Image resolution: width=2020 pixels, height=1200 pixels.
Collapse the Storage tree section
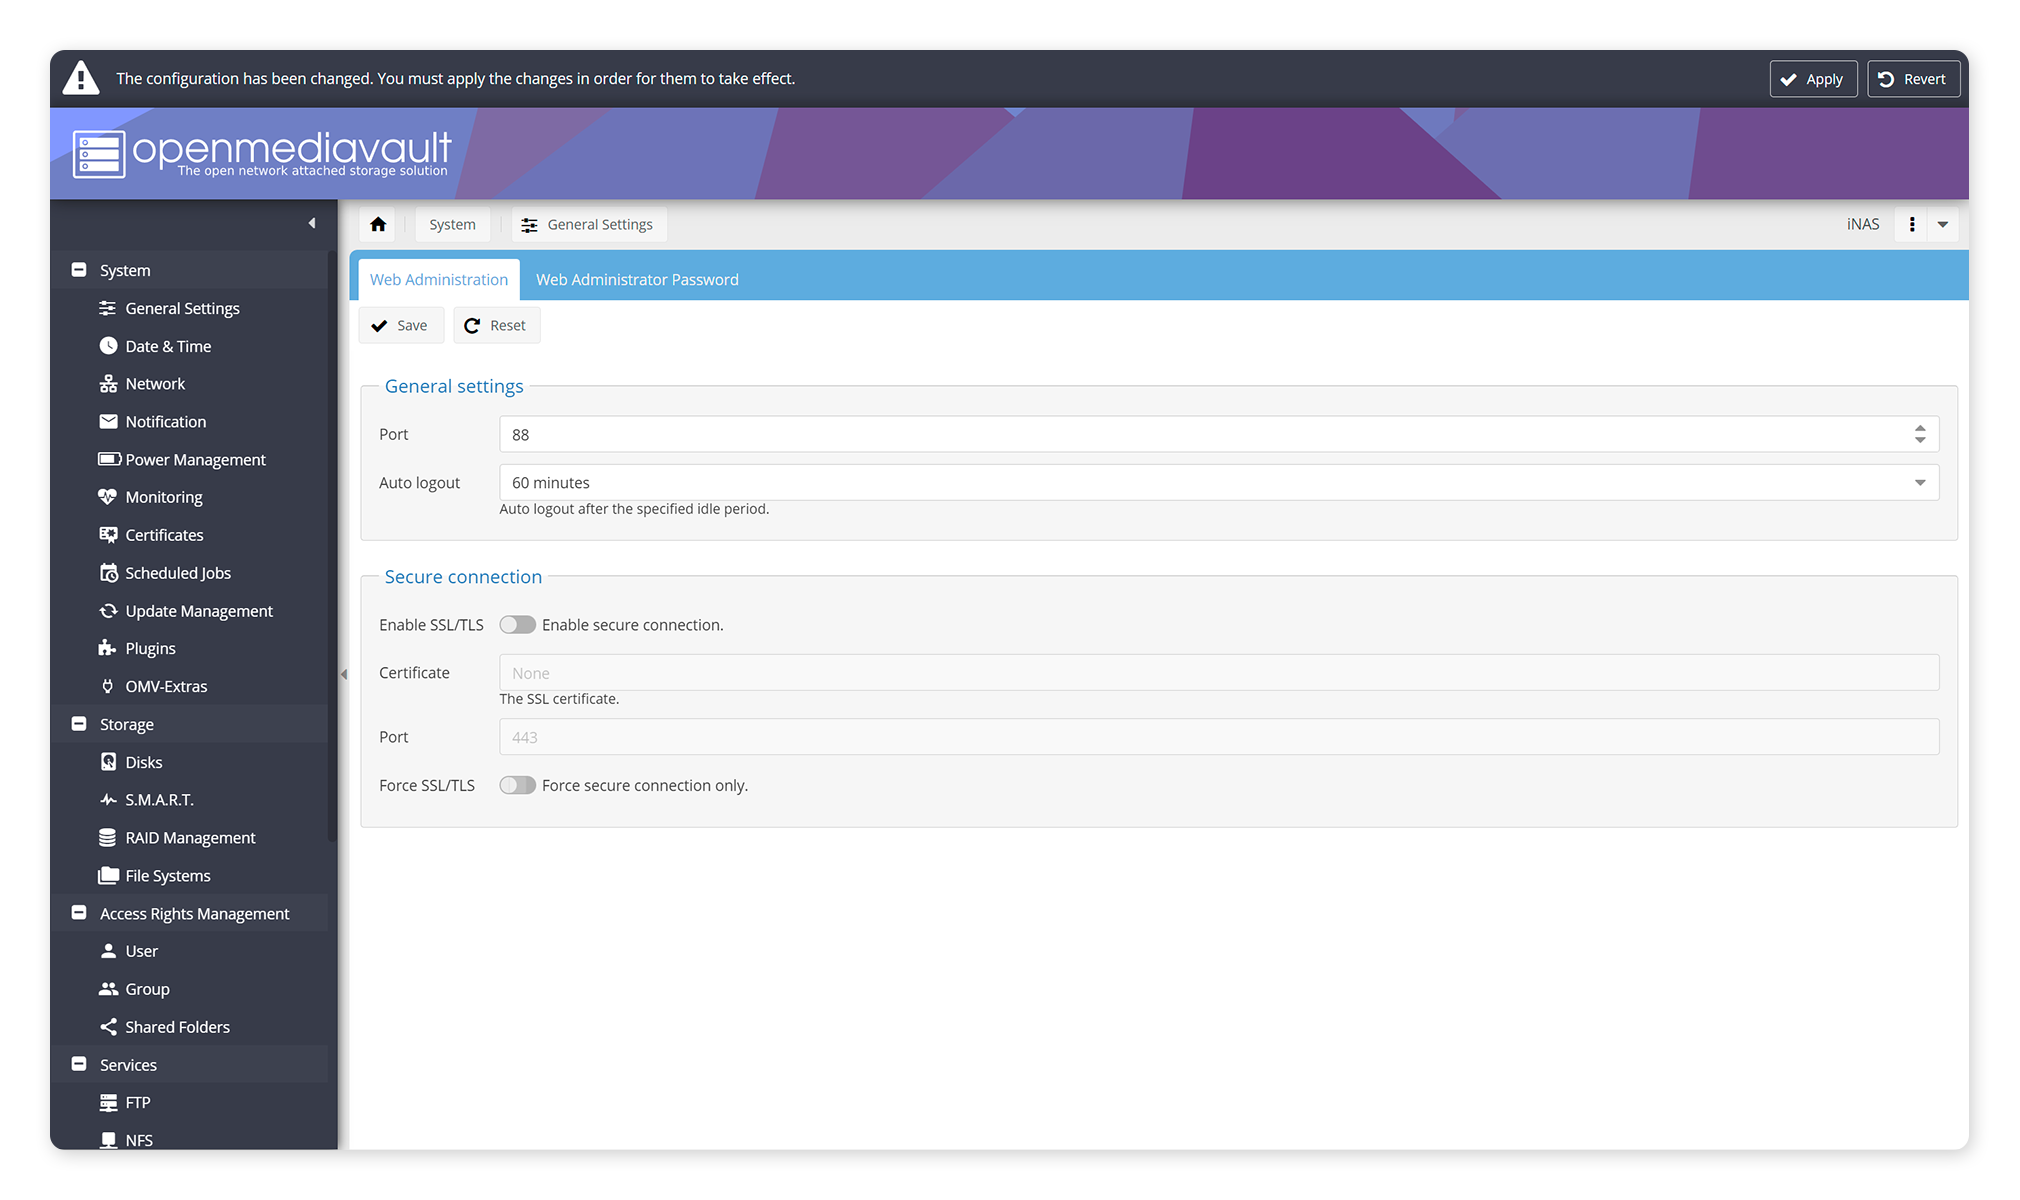79,724
